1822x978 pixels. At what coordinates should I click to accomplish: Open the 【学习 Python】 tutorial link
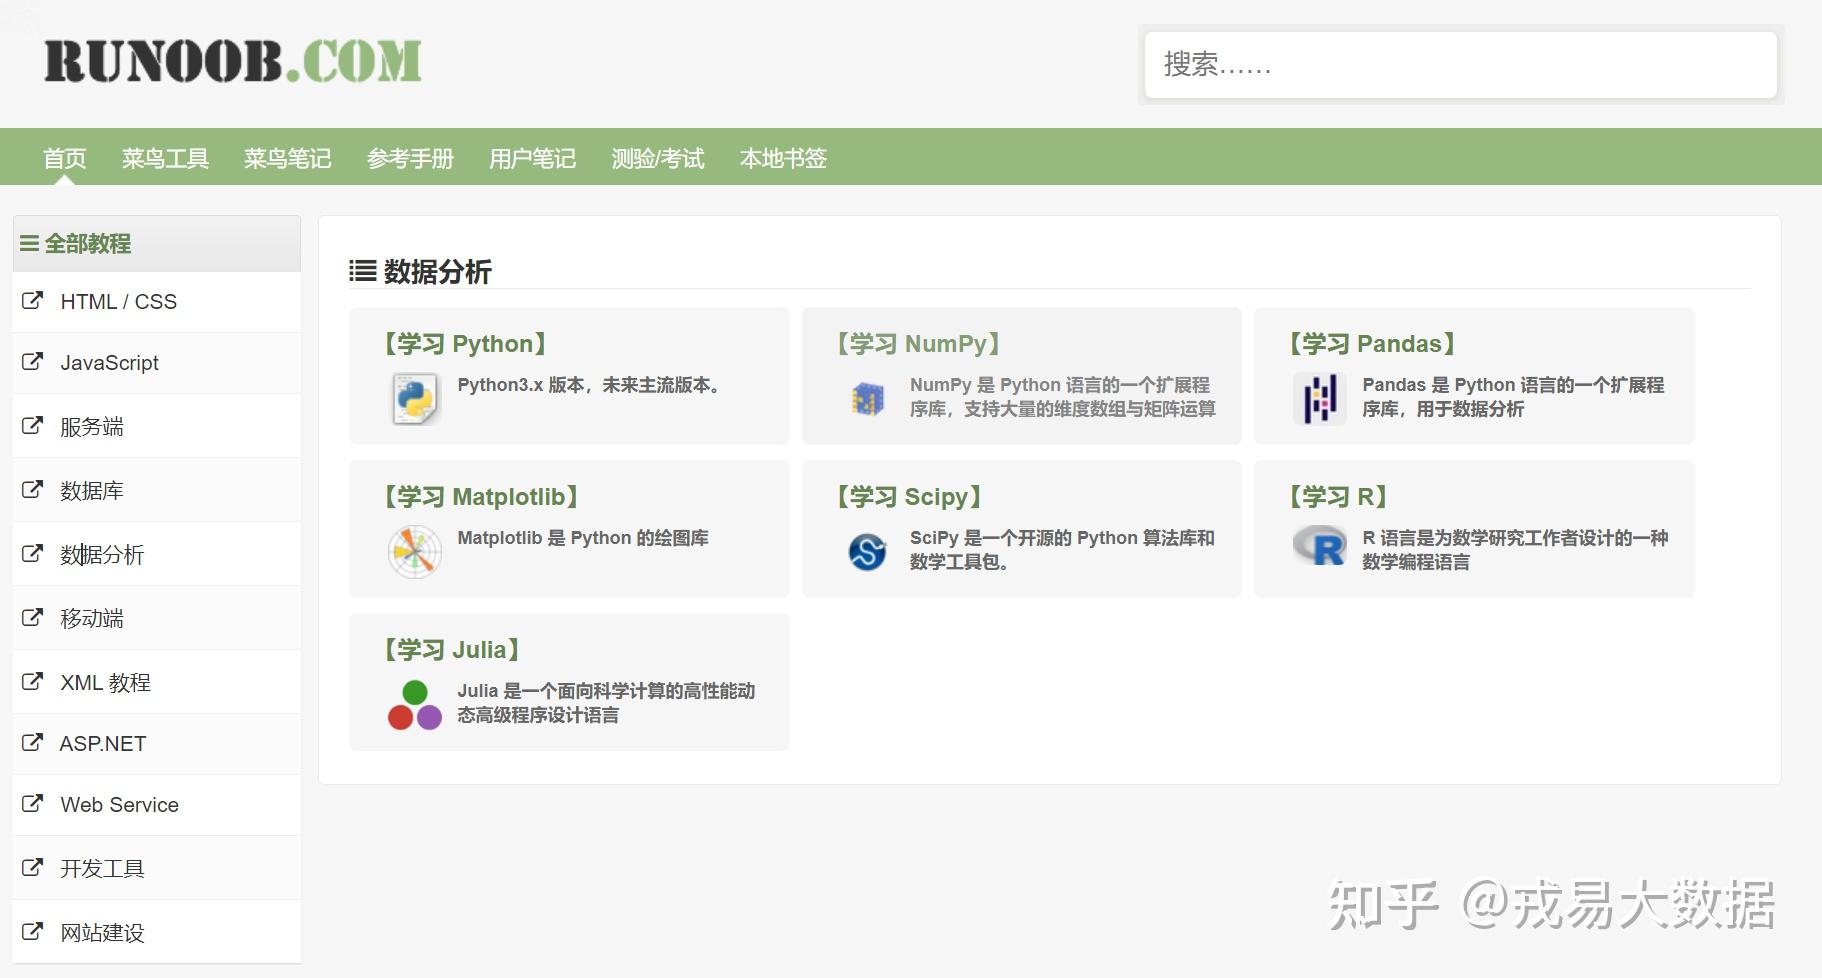pyautogui.click(x=465, y=344)
